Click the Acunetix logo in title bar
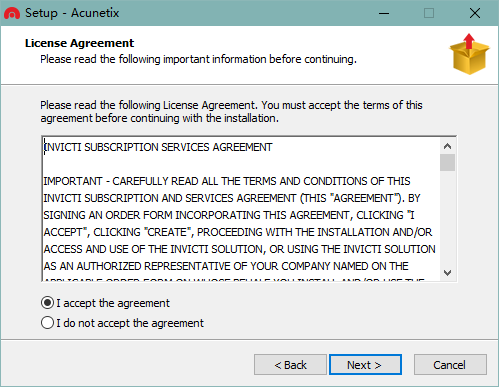The height and width of the screenshot is (387, 499). 12,13
